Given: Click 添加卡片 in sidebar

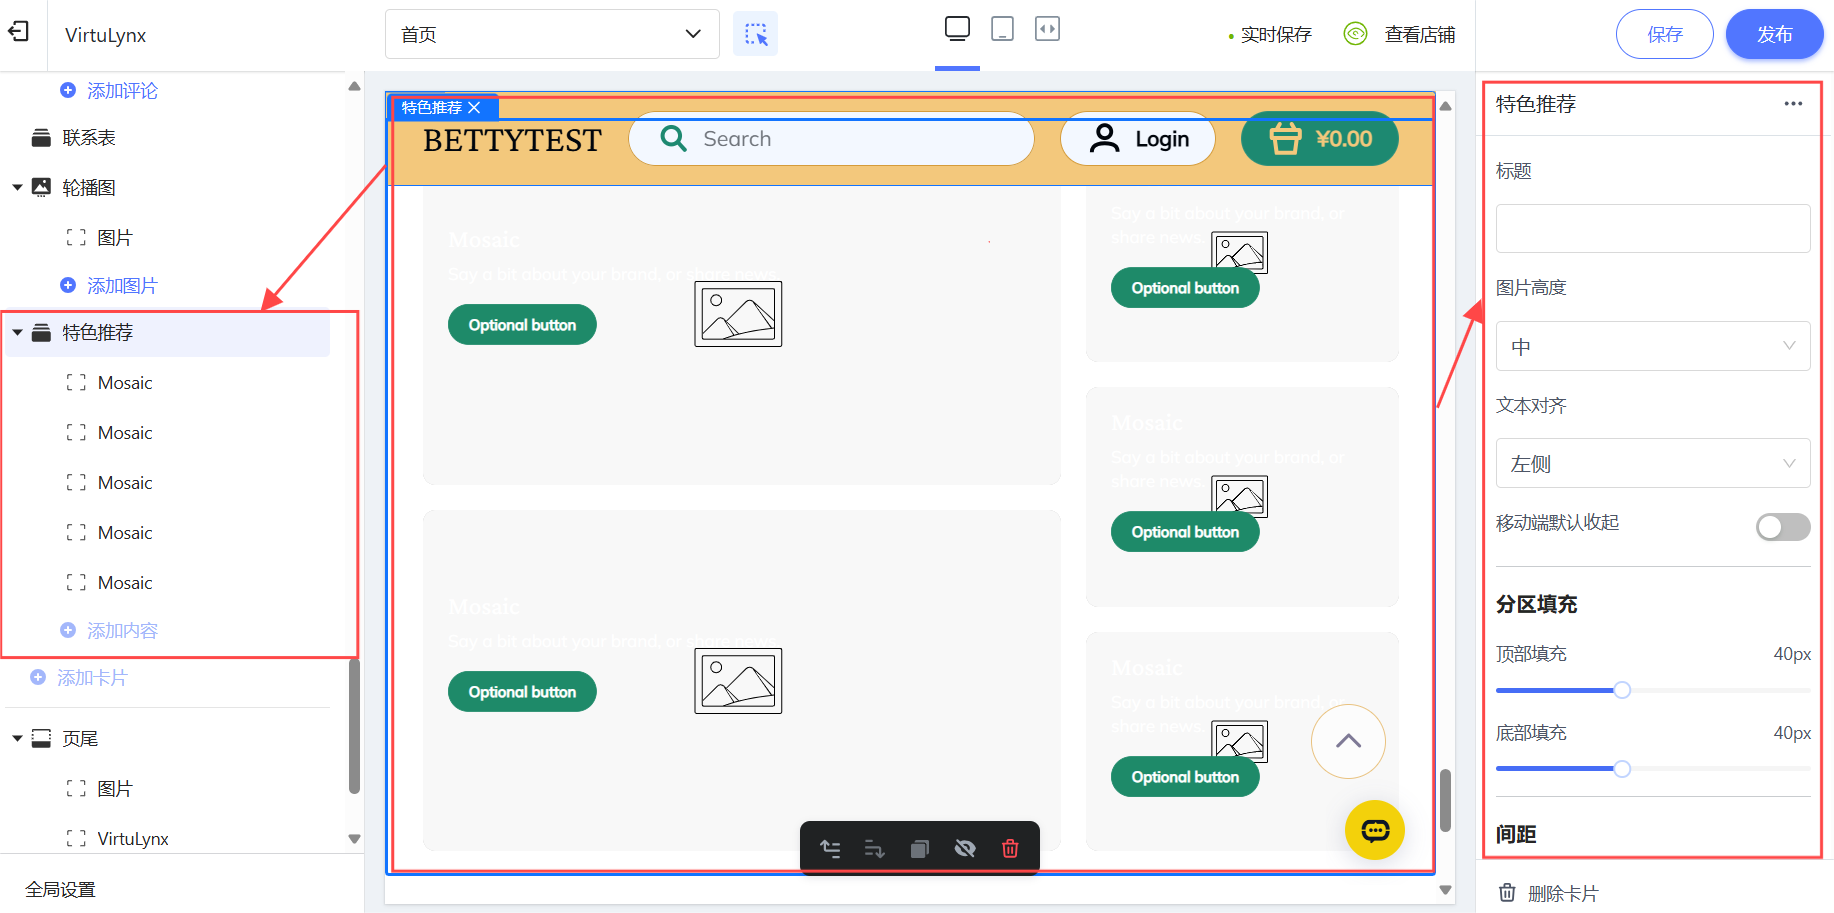Looking at the screenshot, I should 92,678.
